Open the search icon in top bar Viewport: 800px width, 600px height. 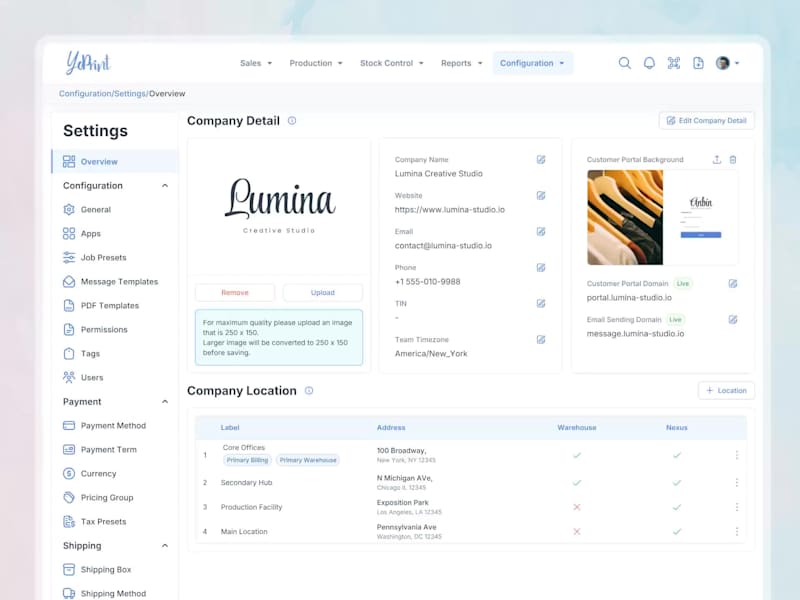coord(624,62)
